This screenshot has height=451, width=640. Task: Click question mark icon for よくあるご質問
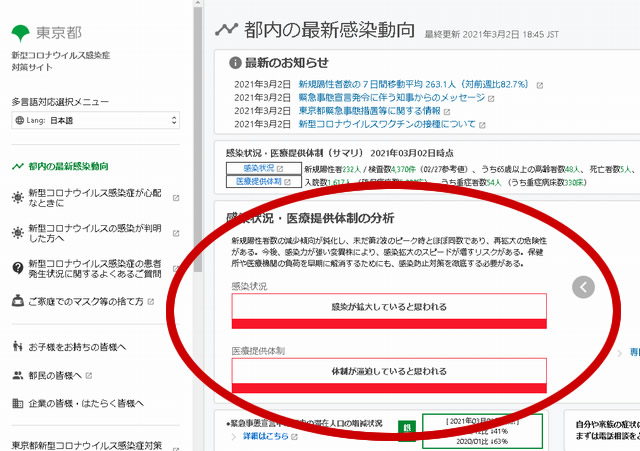click(17, 268)
